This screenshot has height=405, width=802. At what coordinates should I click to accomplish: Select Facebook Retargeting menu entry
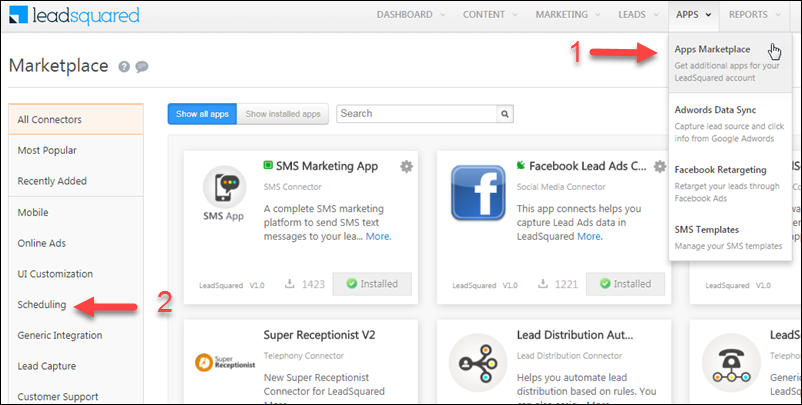[730, 183]
